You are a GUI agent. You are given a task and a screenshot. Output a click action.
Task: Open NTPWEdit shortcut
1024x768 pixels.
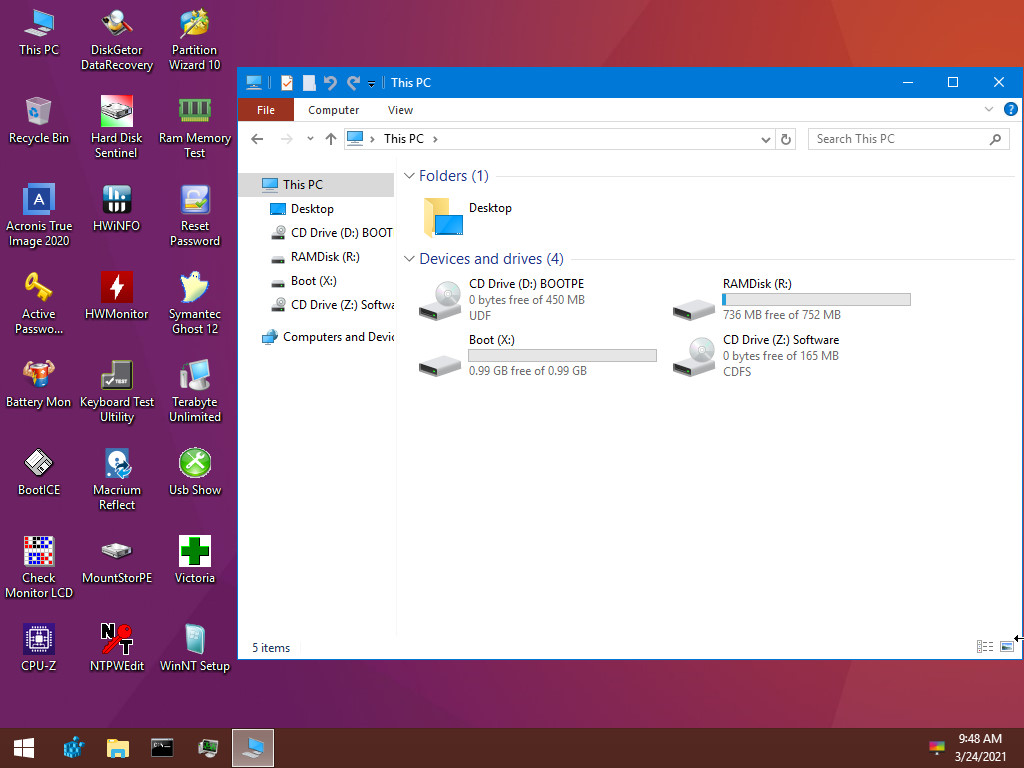click(117, 648)
